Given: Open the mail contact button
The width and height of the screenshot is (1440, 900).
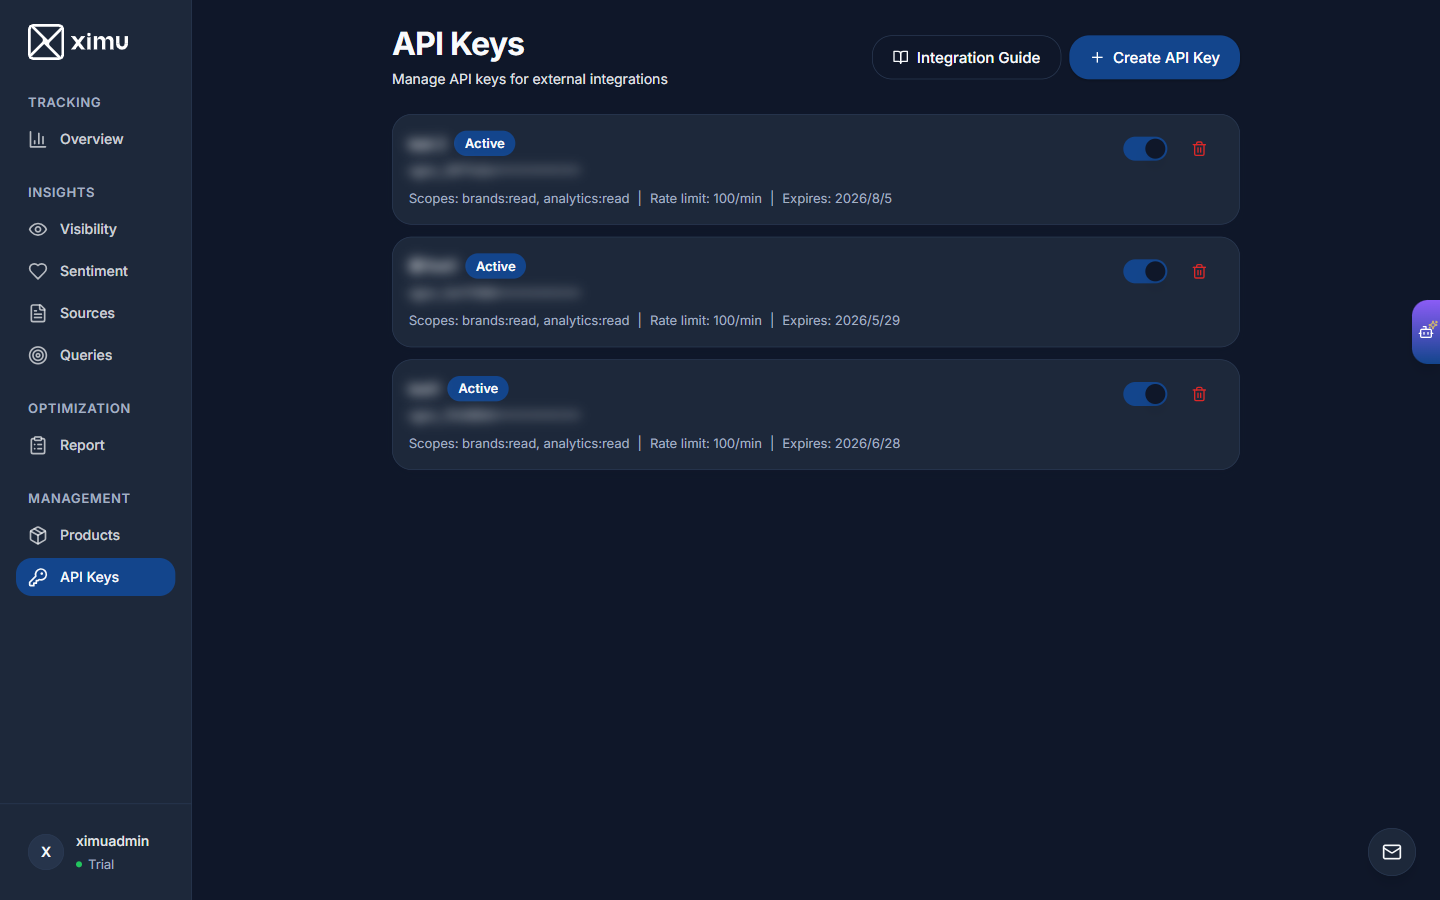Looking at the screenshot, I should coord(1392,852).
